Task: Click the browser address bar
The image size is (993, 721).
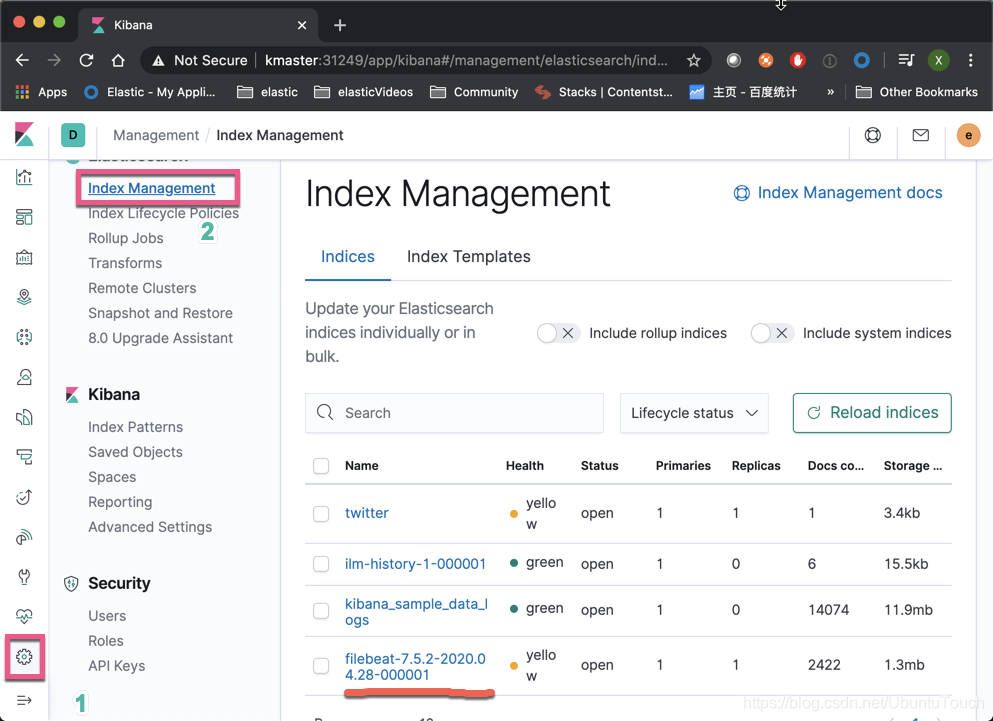Action: click(x=424, y=60)
